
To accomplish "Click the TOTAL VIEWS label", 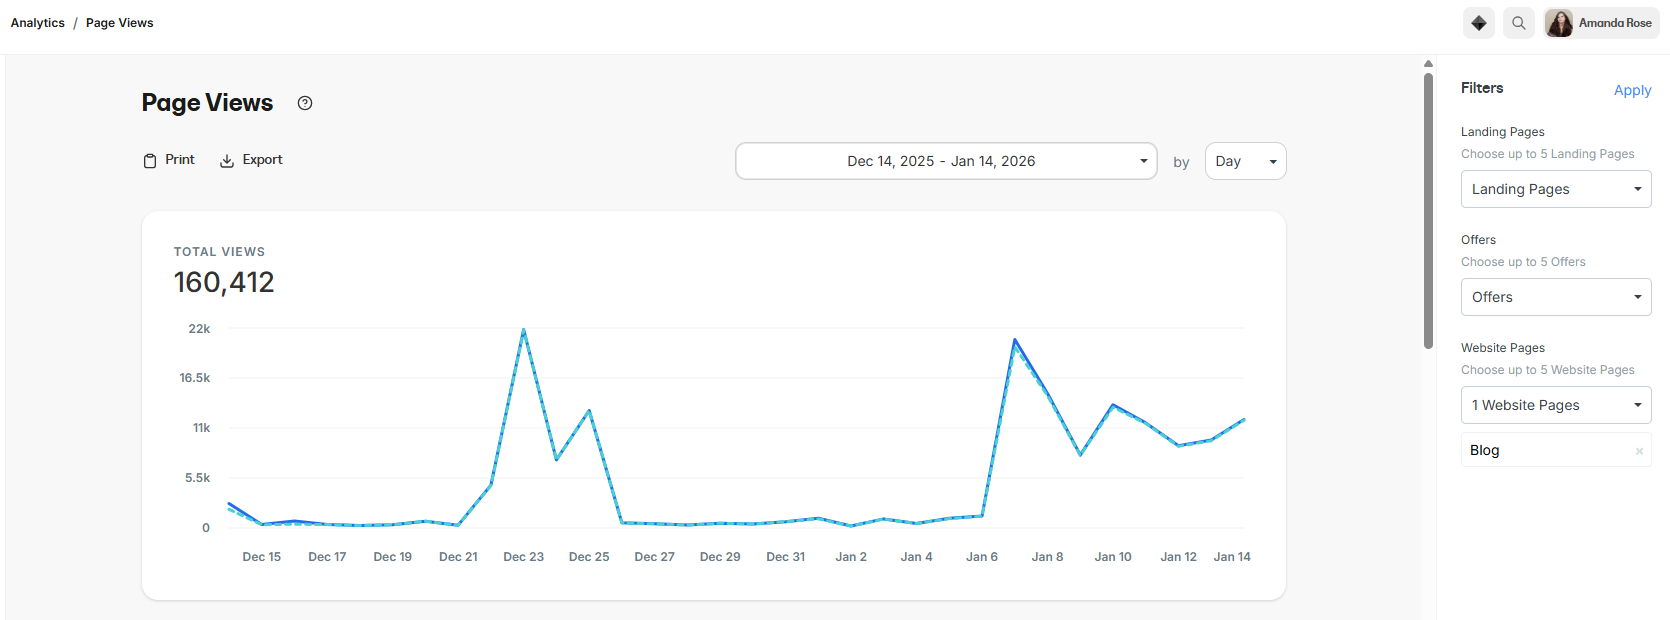I will [x=219, y=252].
